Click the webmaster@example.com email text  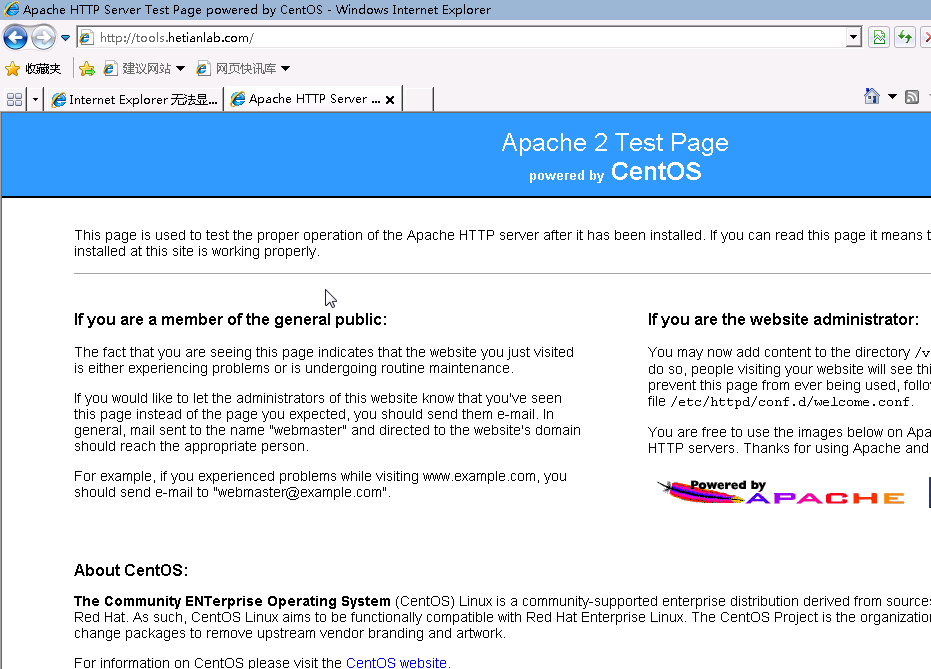point(302,493)
